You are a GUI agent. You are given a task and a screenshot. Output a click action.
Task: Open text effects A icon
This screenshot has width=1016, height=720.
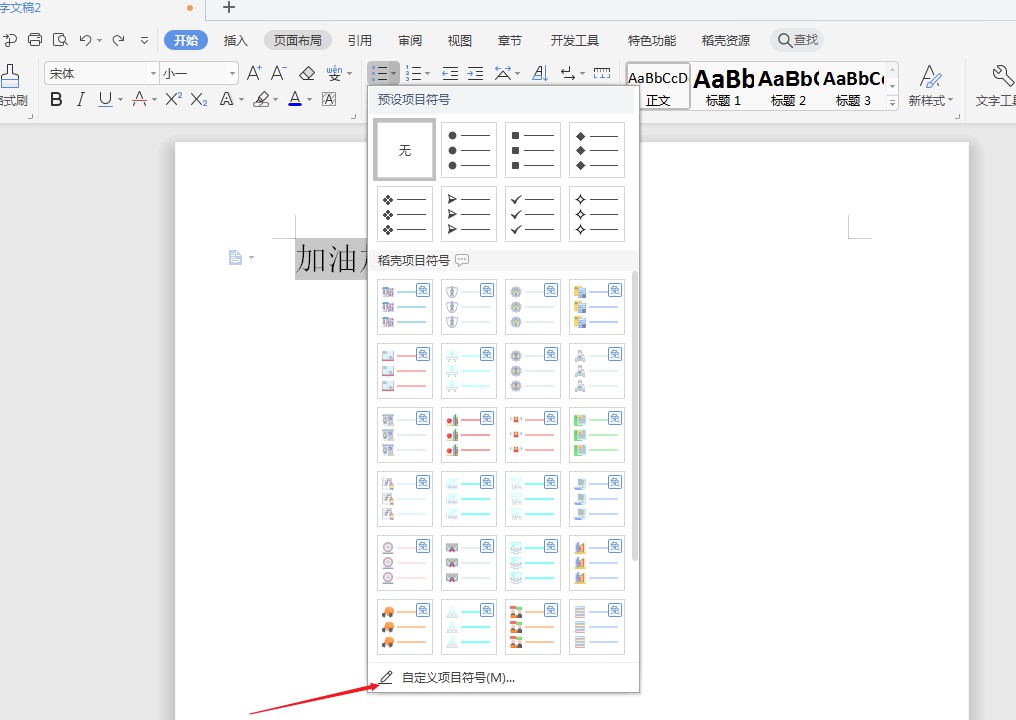(226, 99)
